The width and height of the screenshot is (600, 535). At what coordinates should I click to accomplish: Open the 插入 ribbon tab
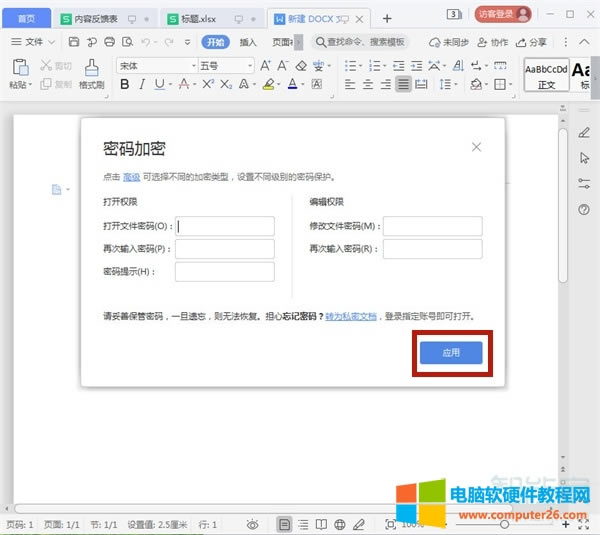[248, 42]
